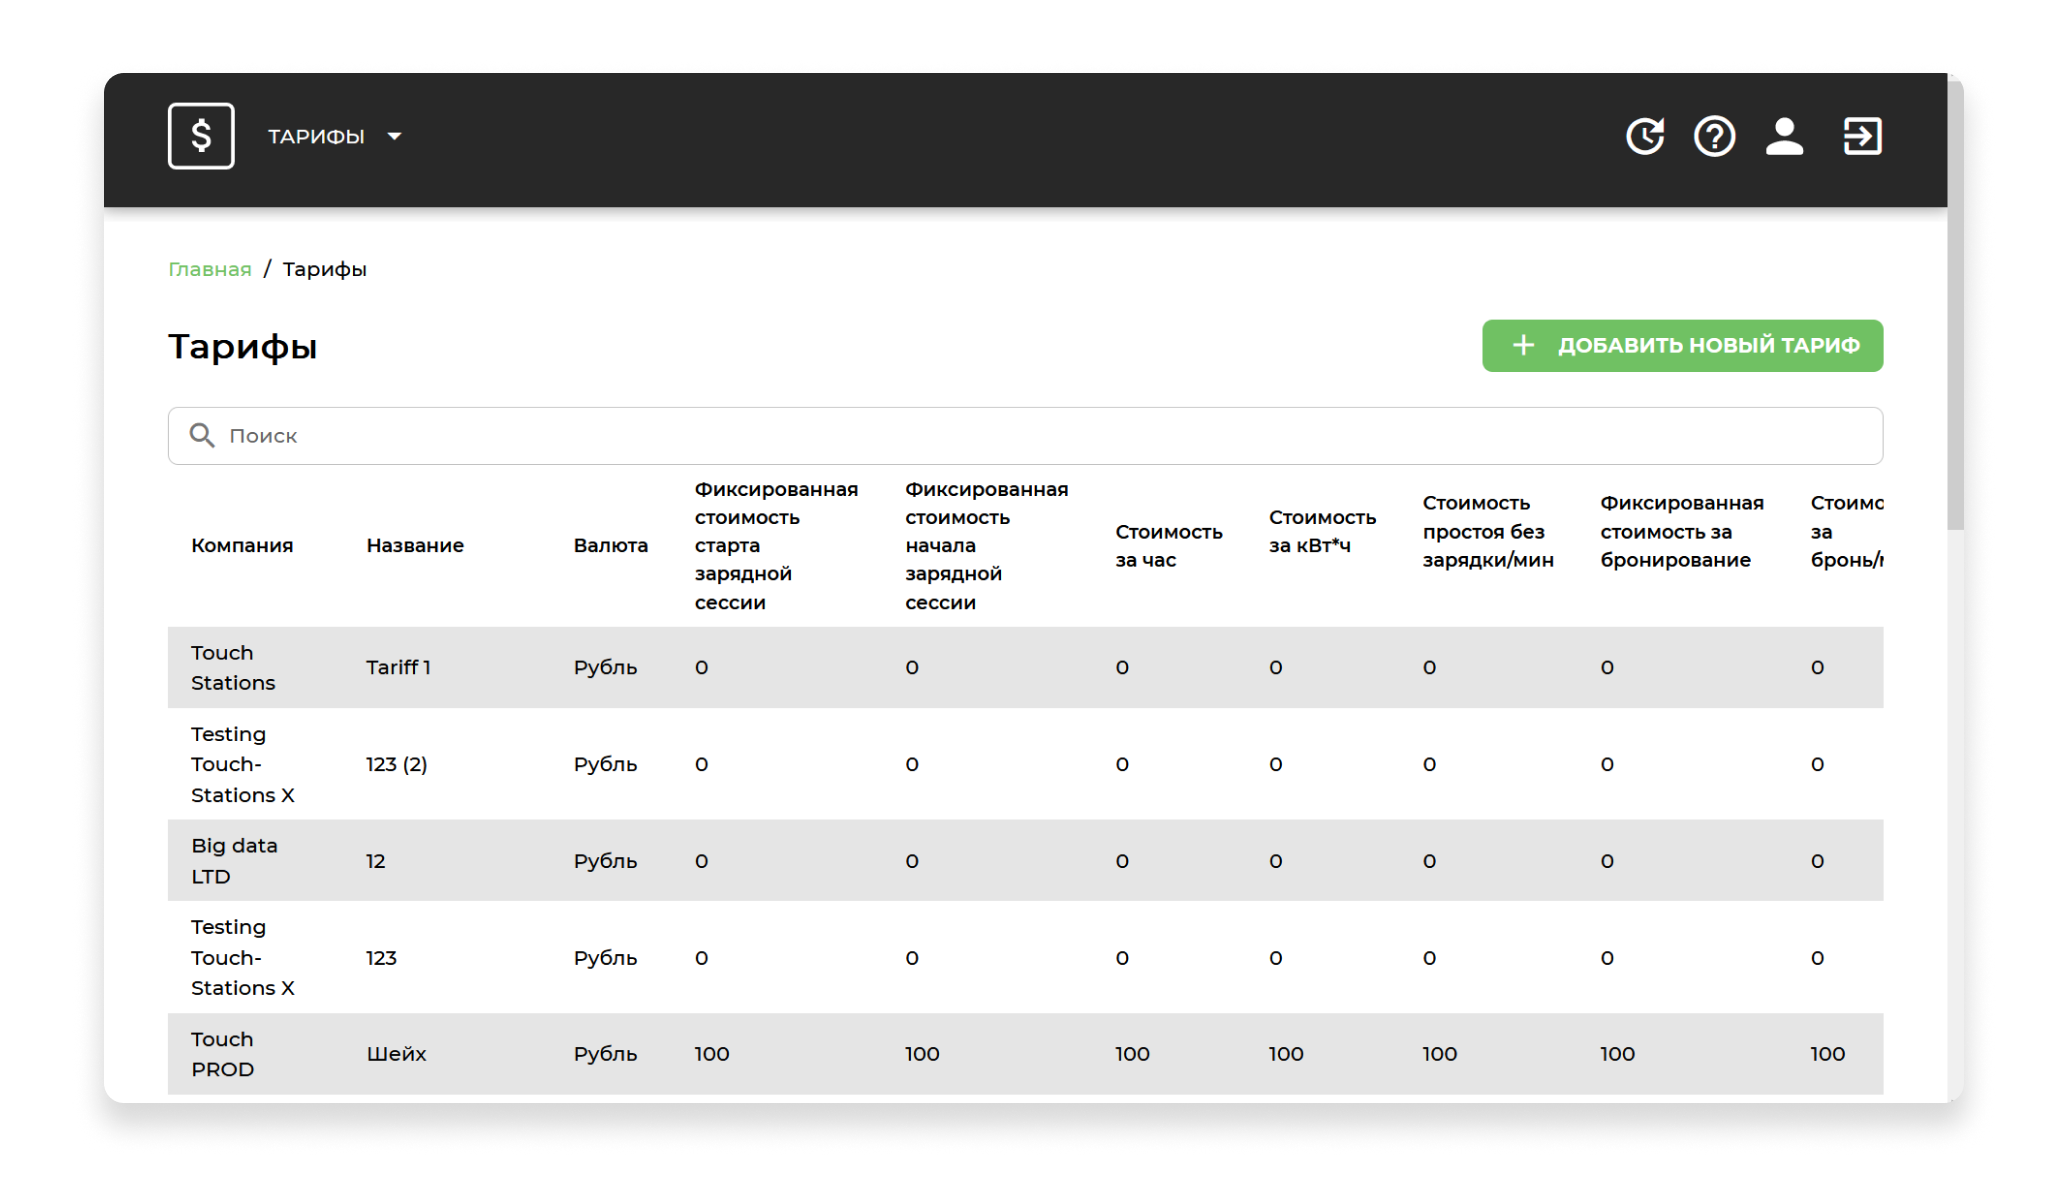
Task: Sort by Название column header
Action: pos(415,546)
